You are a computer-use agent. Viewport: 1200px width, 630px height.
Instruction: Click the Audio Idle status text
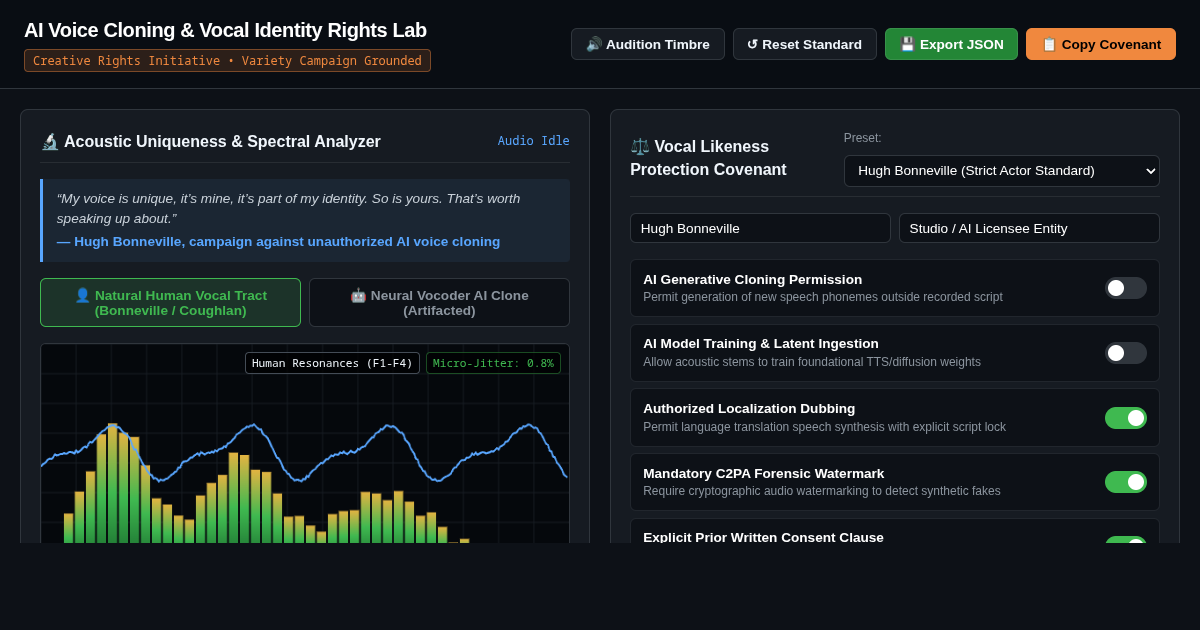(x=534, y=141)
